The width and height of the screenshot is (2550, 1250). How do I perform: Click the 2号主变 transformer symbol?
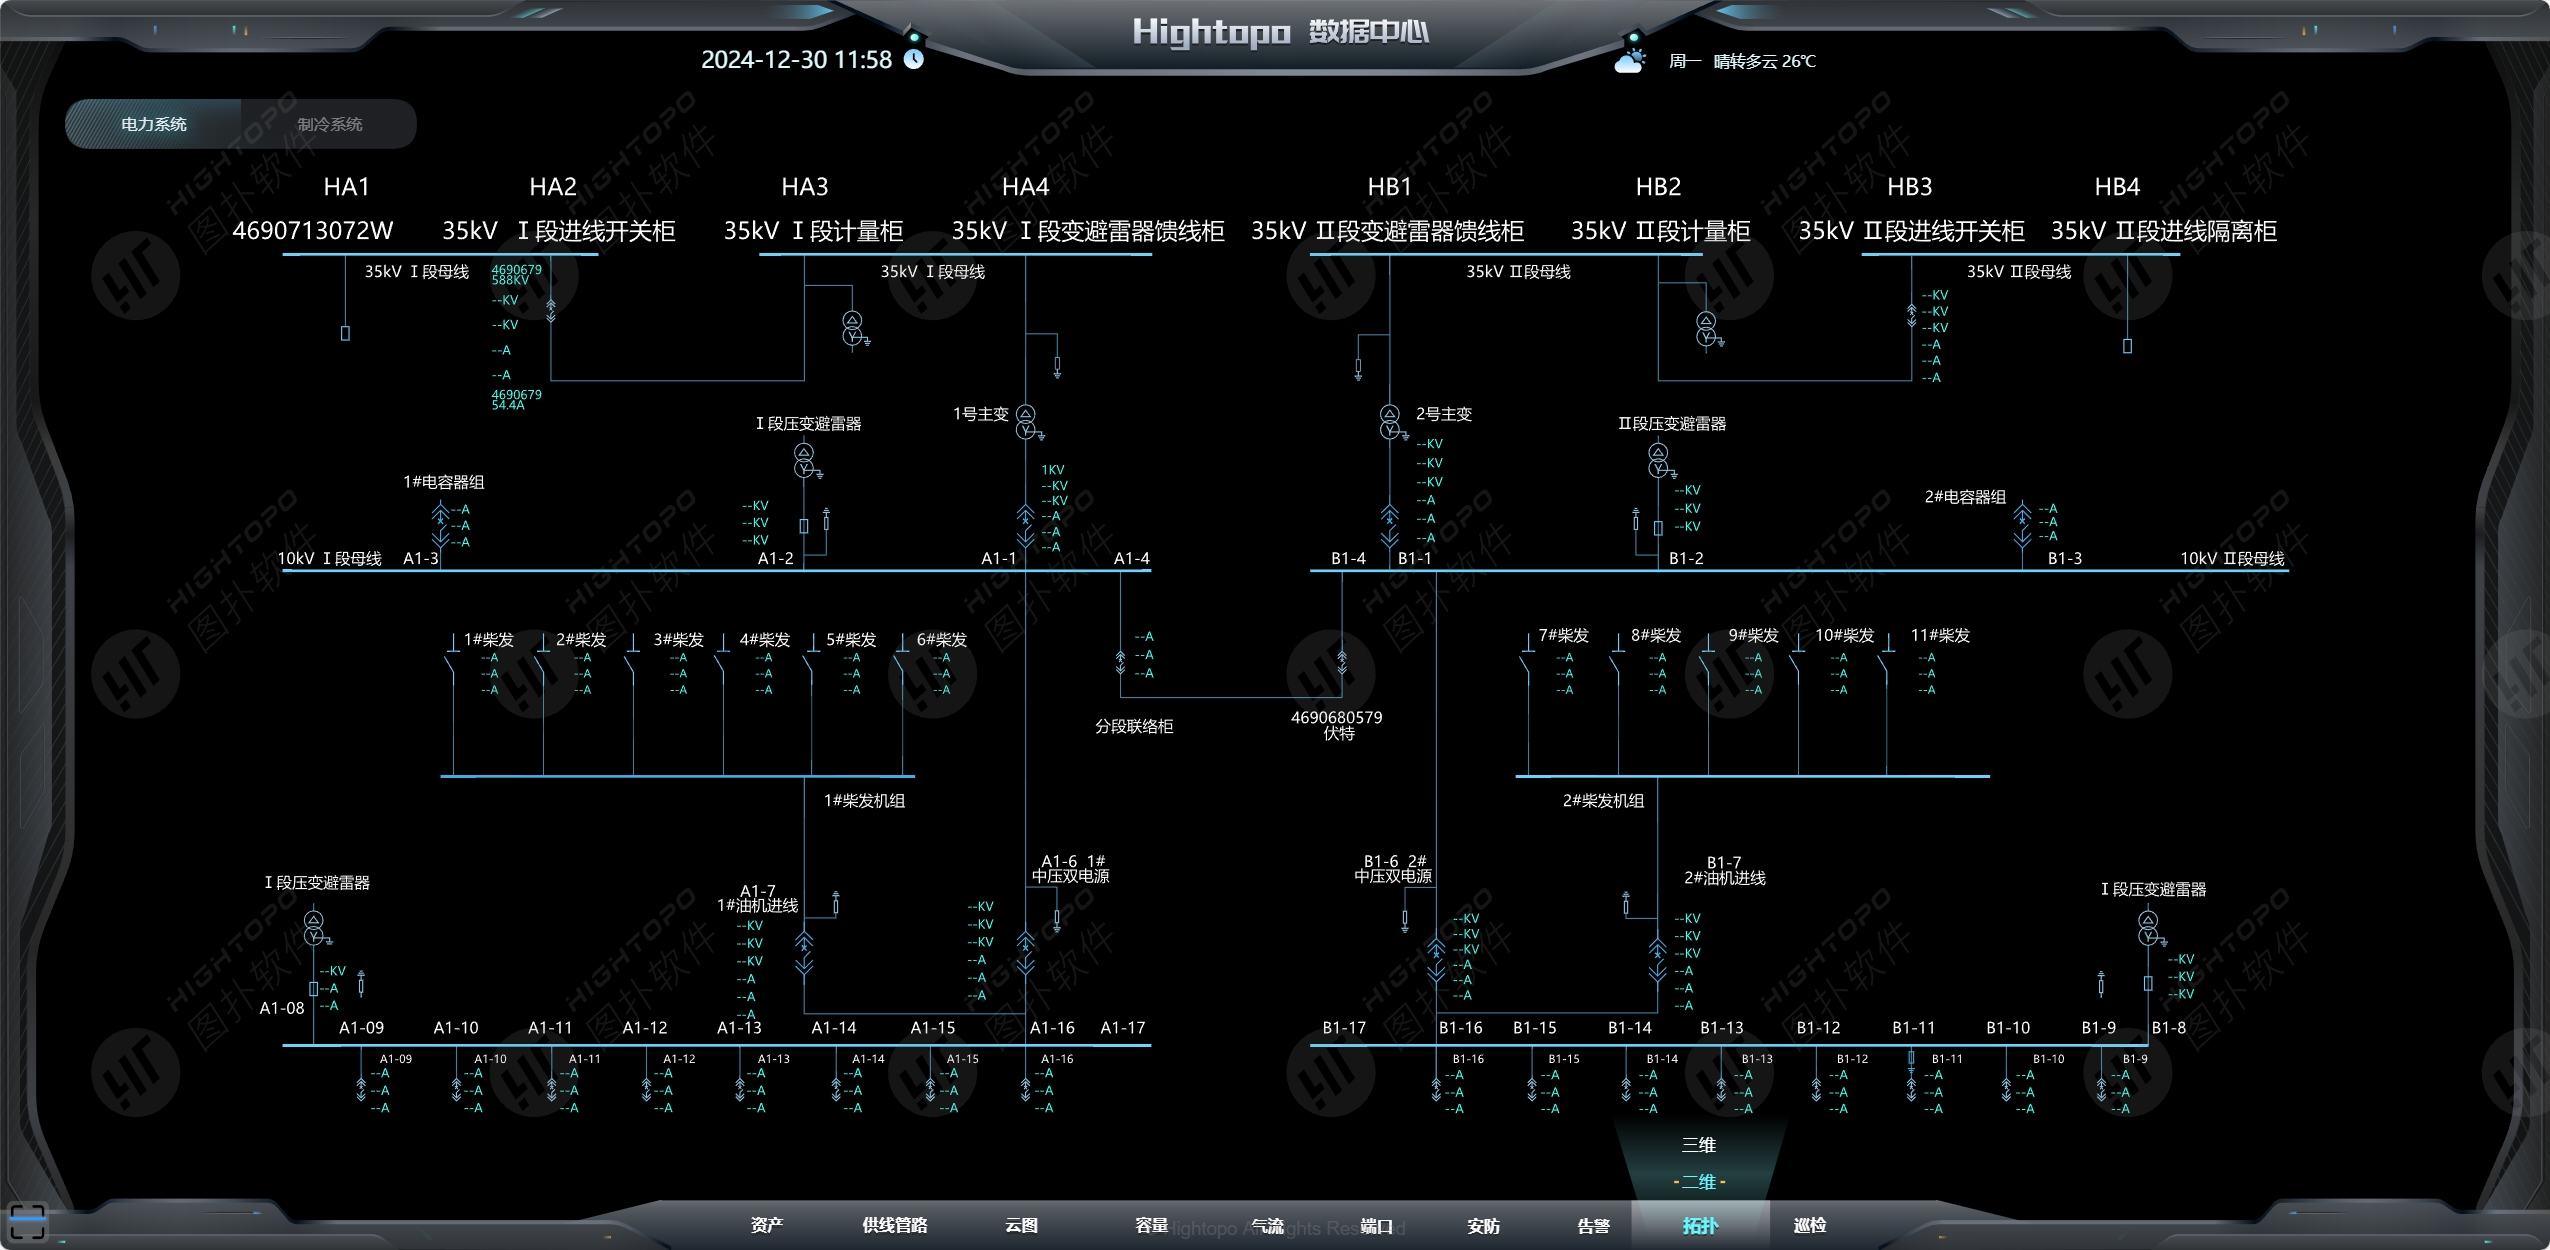click(x=1389, y=422)
